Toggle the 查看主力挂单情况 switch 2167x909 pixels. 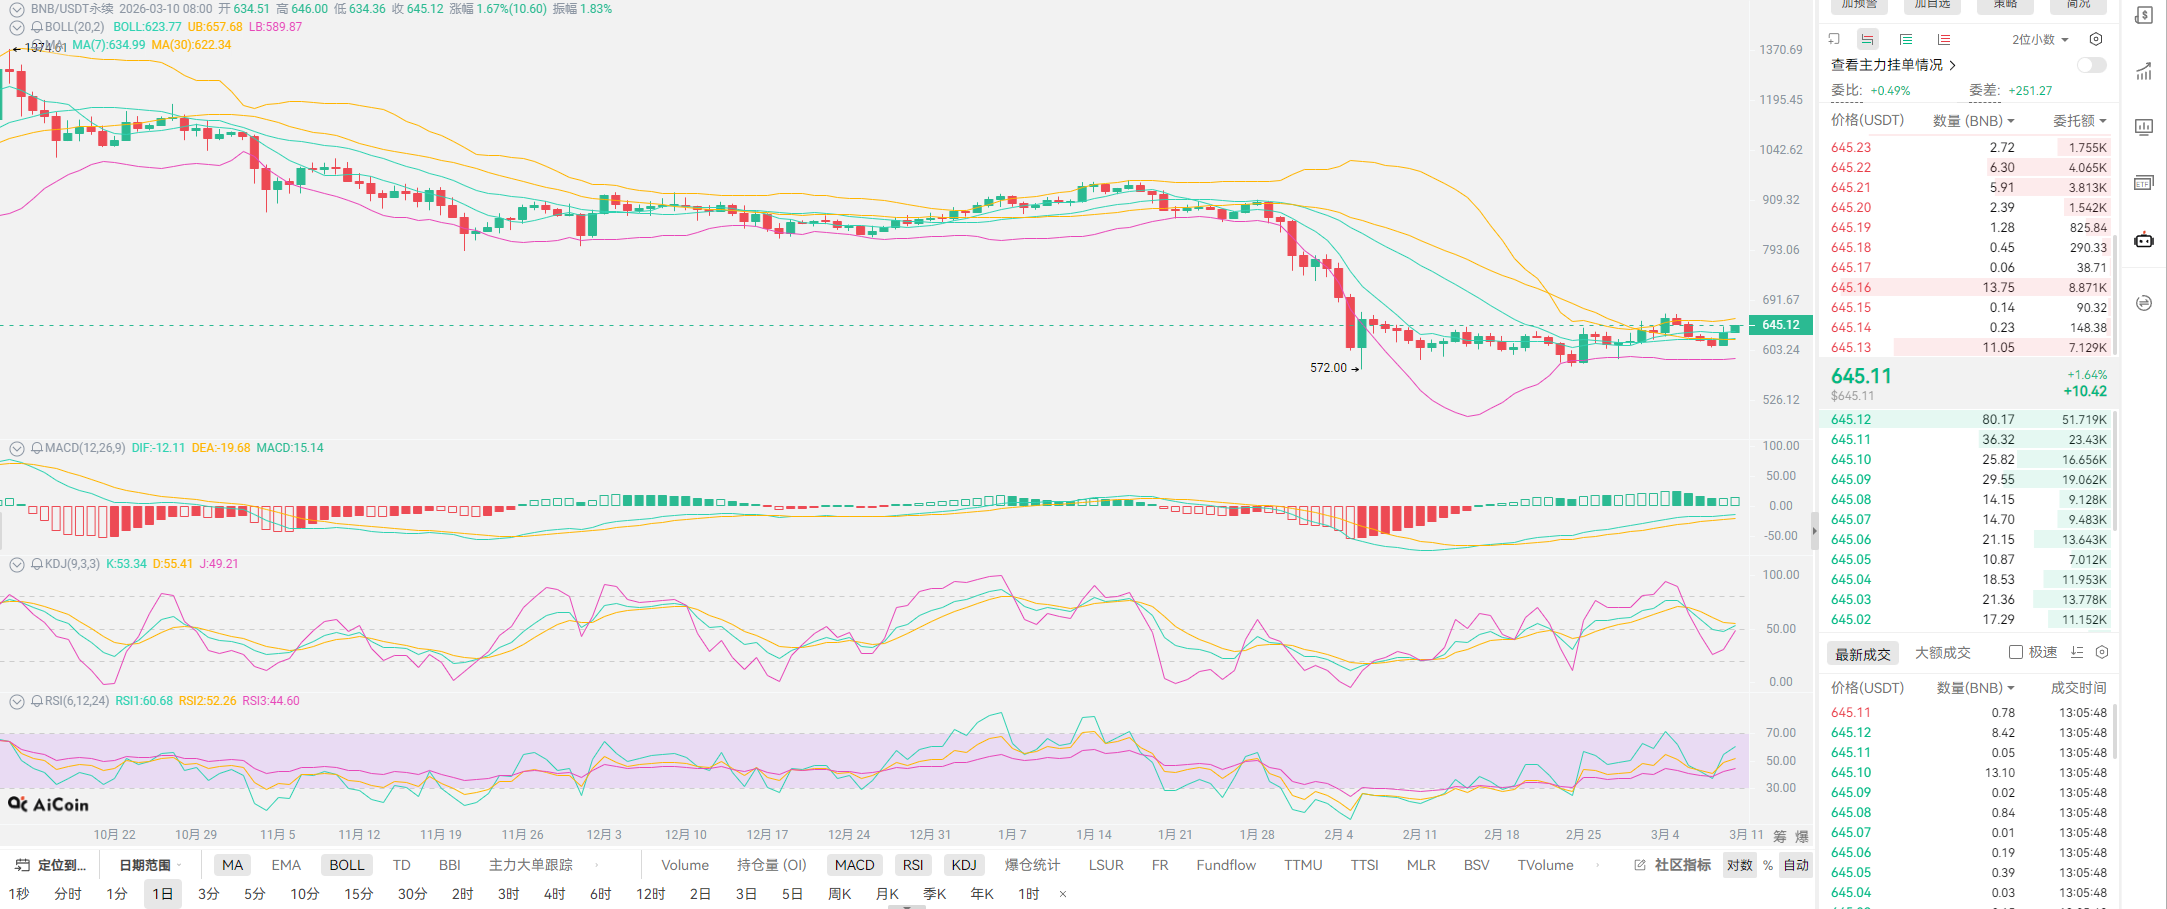click(2091, 65)
